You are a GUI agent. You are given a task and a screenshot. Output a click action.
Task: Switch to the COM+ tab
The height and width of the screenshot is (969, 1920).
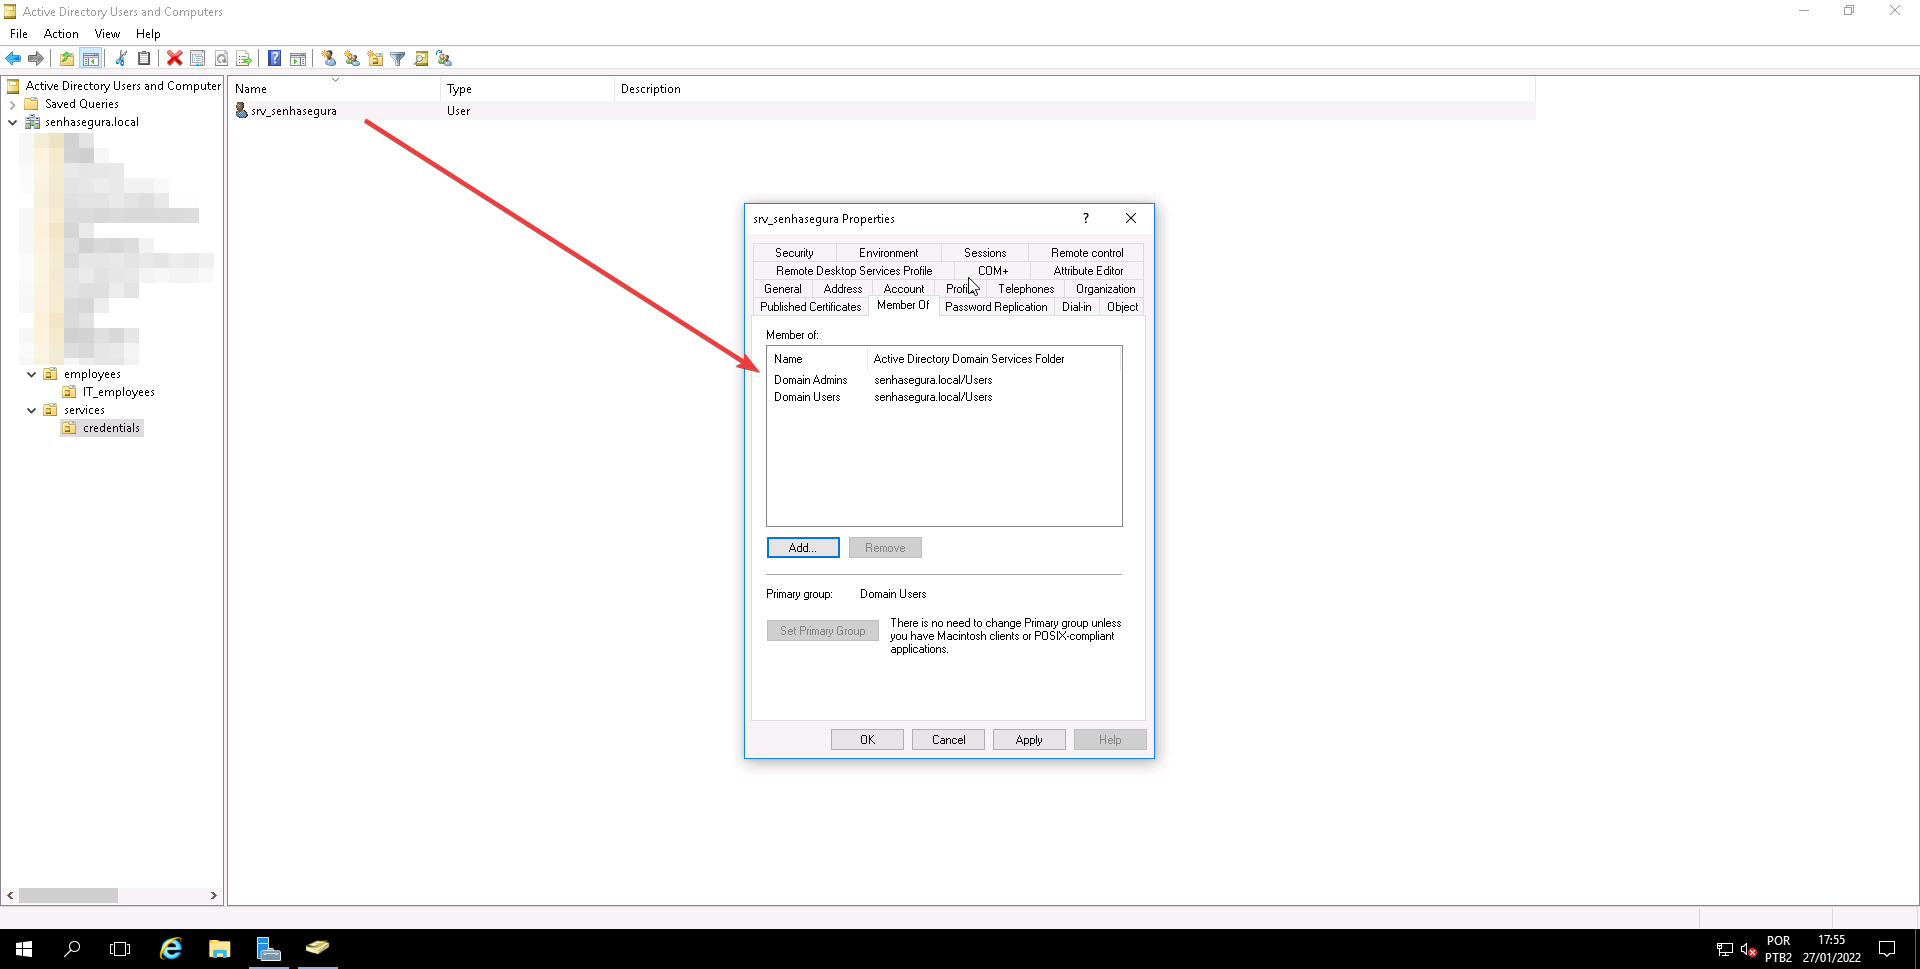[993, 271]
